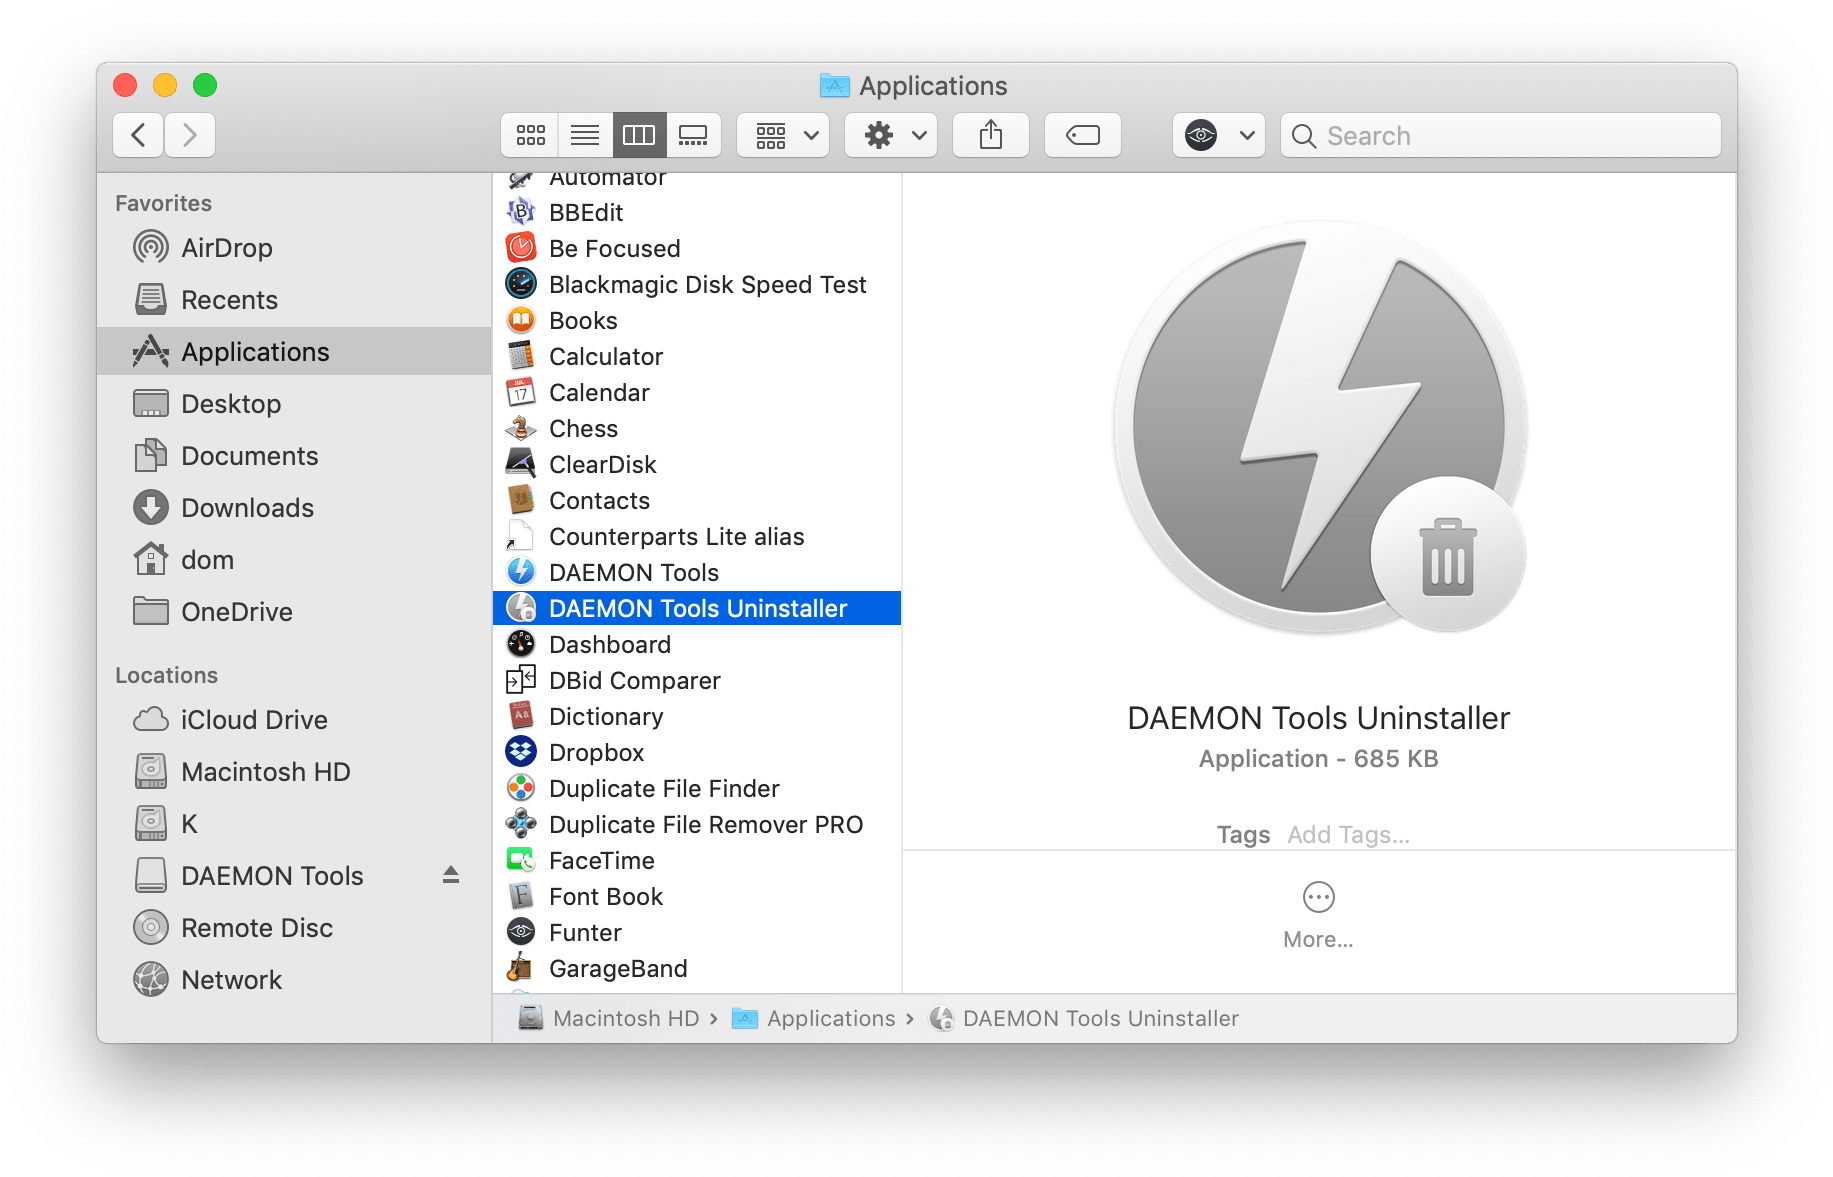Click Add Tags field in preview
Image resolution: width=1833 pixels, height=1177 pixels.
click(1348, 835)
